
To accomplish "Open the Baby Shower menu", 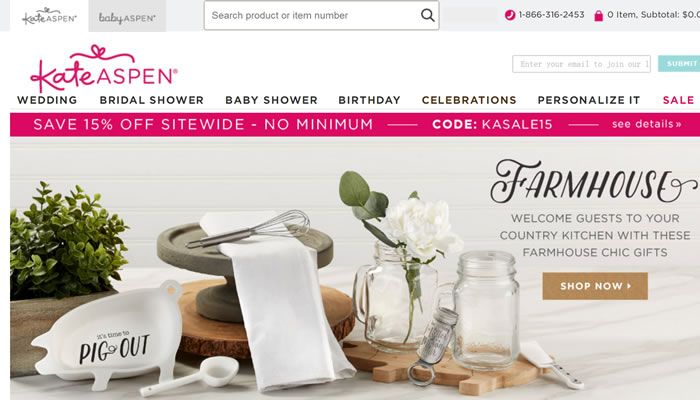I will coord(271,100).
